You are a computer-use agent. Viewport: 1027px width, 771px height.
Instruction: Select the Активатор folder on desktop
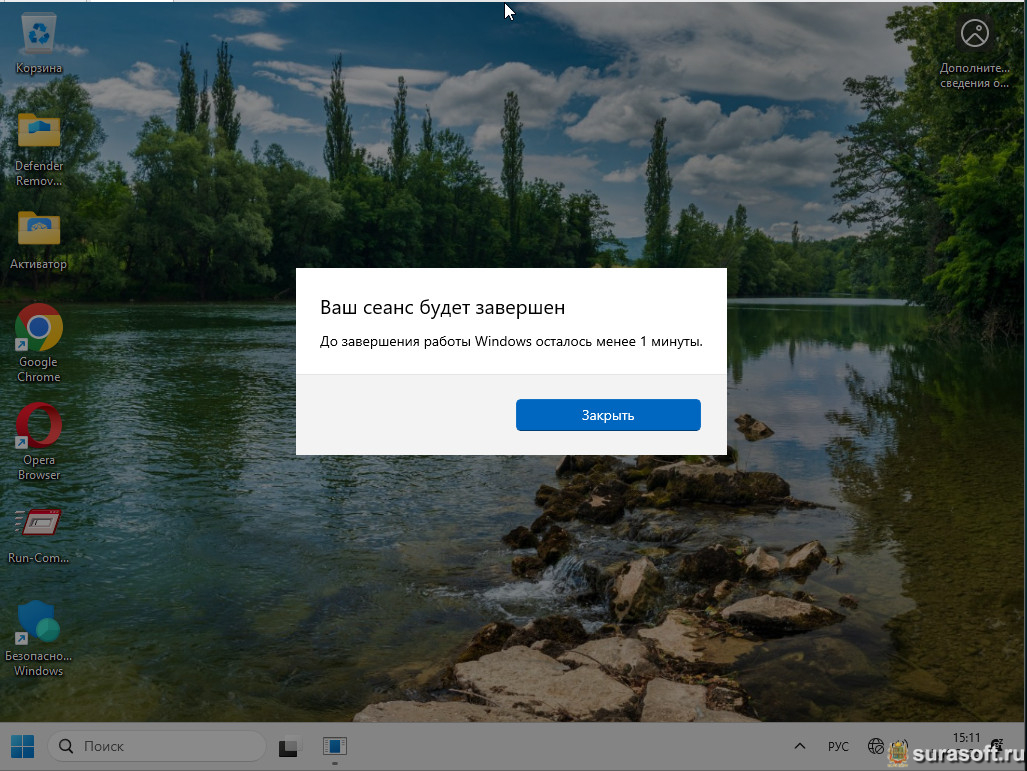(x=39, y=230)
